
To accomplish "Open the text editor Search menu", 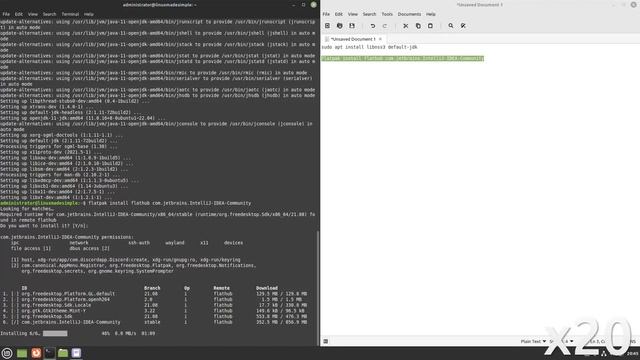I will tap(369, 14).
